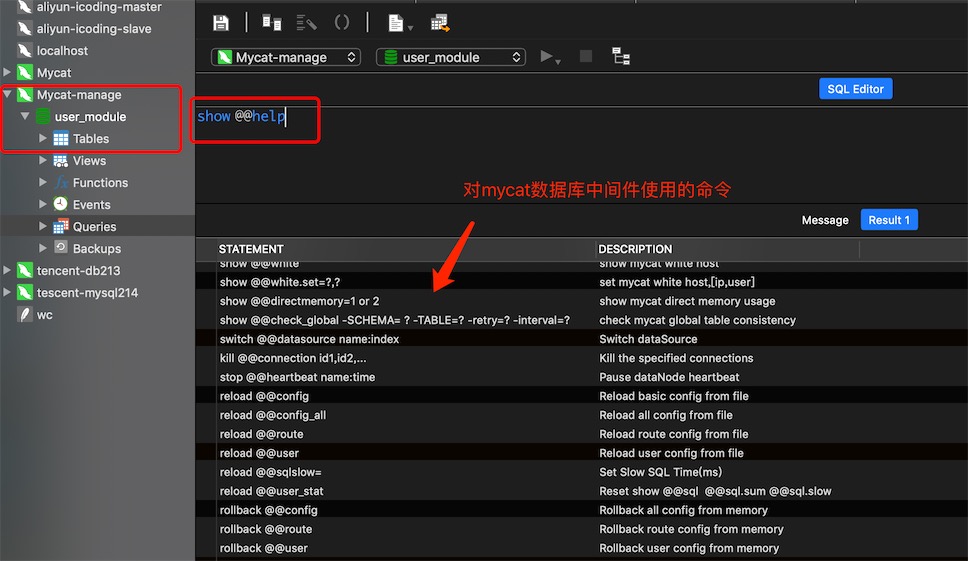Select 'Rollback route config from memory' description
This screenshot has height=561, width=968.
tap(691, 529)
